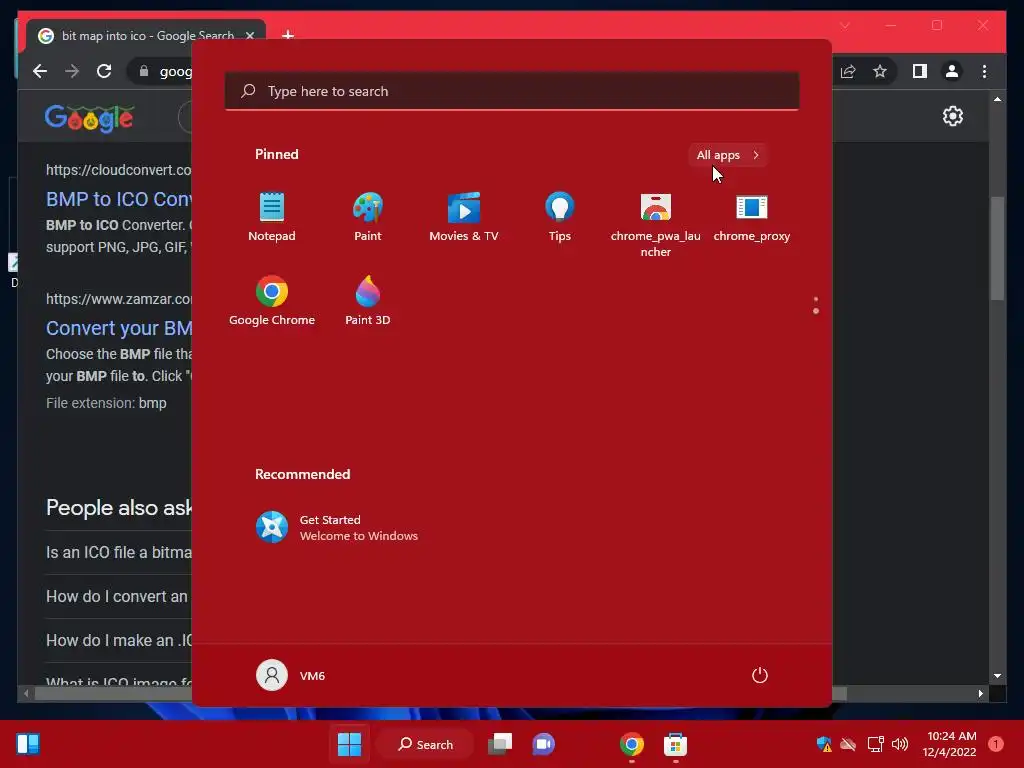The height and width of the screenshot is (768, 1024).
Task: Close the bit map into ico tab
Action: click(x=250, y=35)
